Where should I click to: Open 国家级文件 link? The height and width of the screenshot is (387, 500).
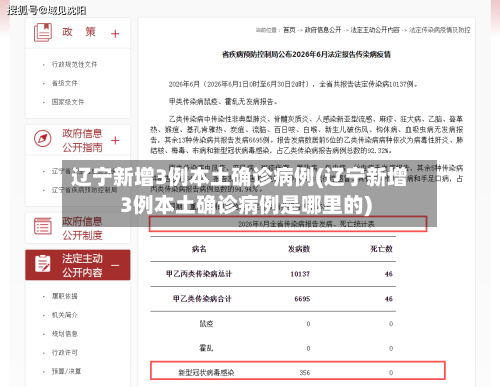tap(68, 102)
